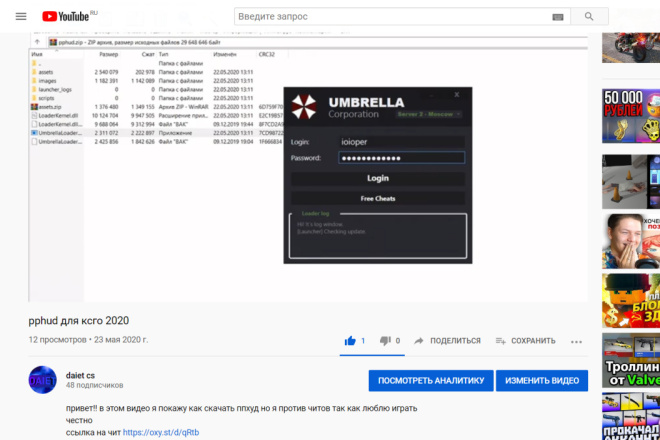Click the magnifier search button
The image size is (660, 440).
[589, 16]
